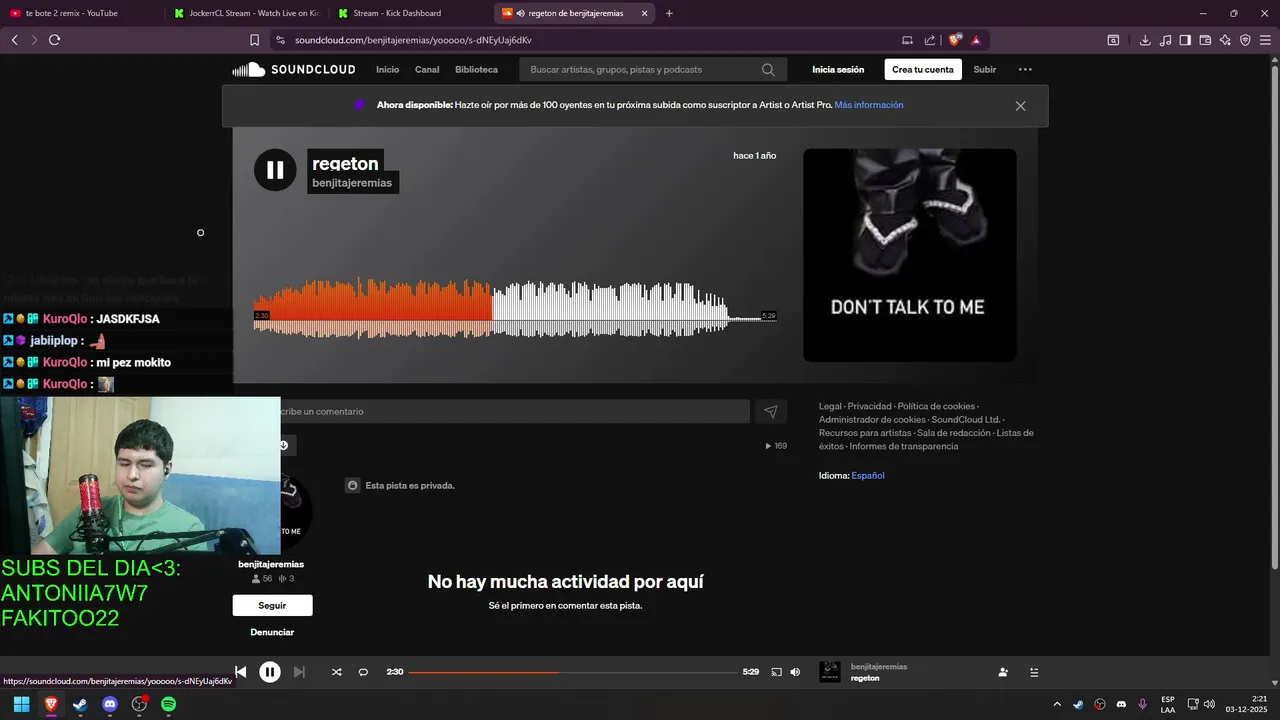1280x720 pixels.
Task: Open media control music note icon
Action: click(x=1165, y=40)
